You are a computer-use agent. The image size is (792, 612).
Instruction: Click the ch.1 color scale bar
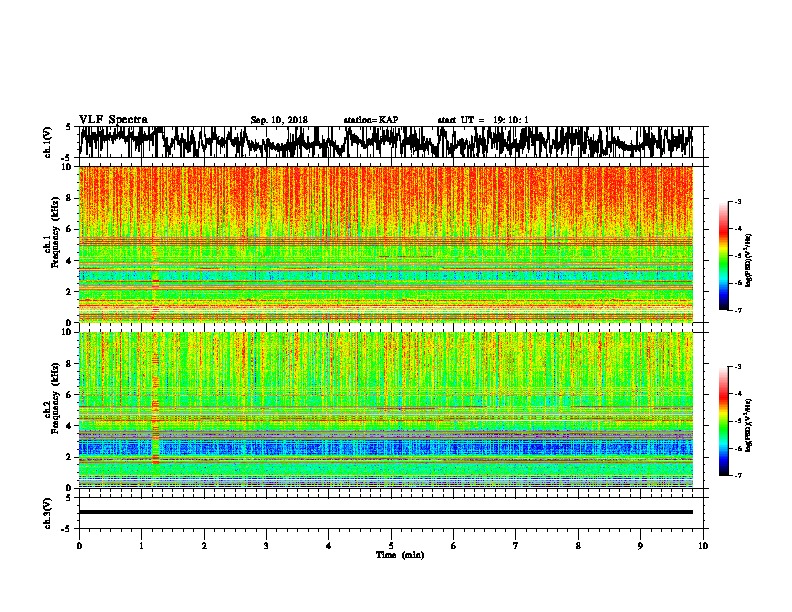[x=724, y=256]
